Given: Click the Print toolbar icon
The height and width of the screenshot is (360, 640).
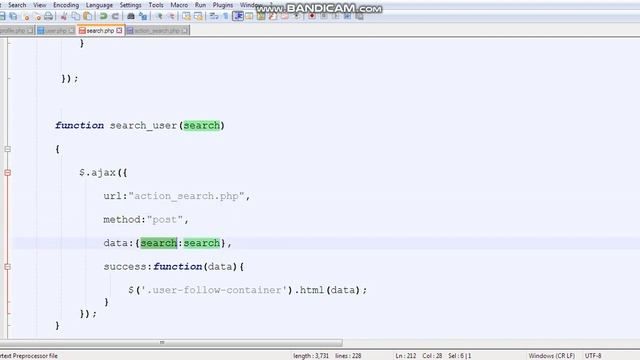Looking at the screenshot, I should point(49,16).
